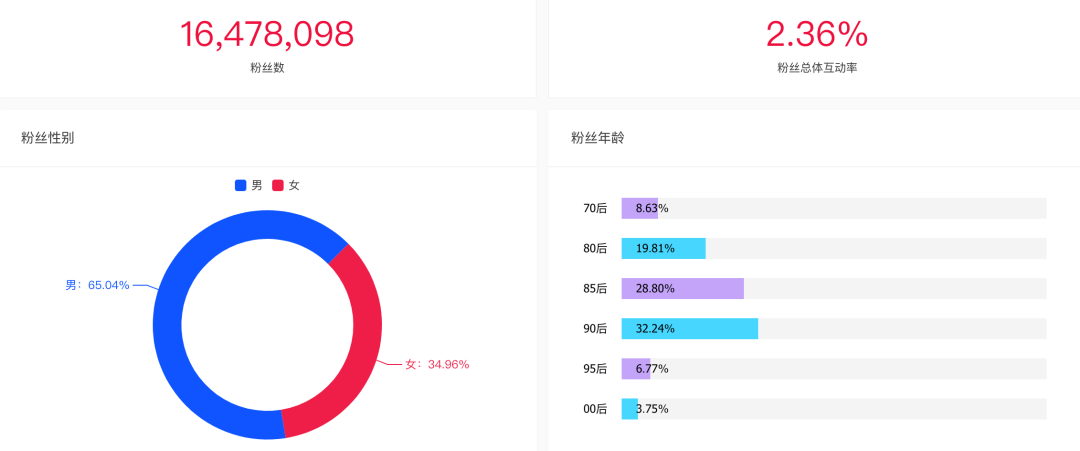Viewport: 1080px width, 451px height.
Task: Click the 粉丝数 caption
Action: (x=267, y=68)
